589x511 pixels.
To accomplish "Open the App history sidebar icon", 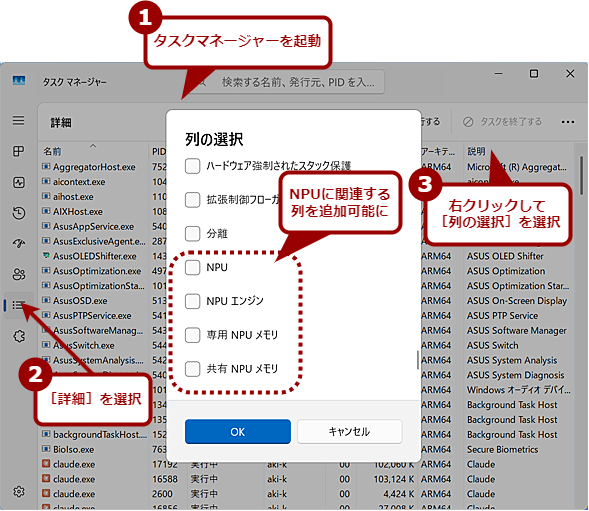I will pos(18,213).
